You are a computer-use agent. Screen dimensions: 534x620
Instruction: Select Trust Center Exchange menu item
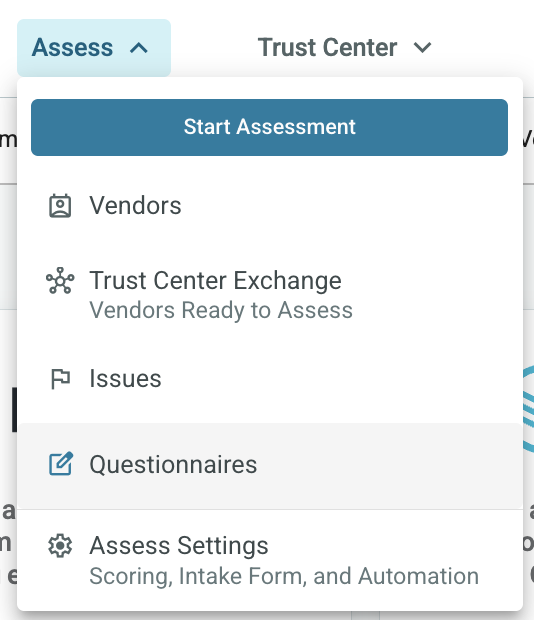(x=270, y=294)
